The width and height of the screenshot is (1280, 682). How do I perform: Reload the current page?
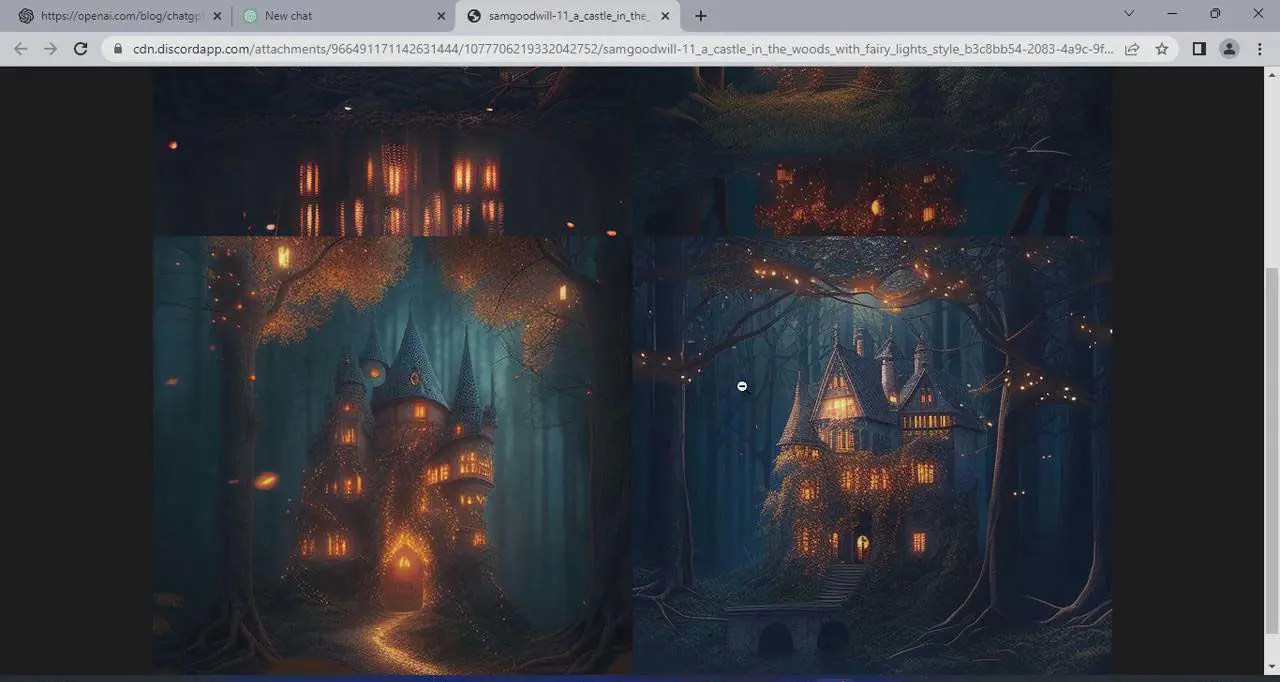tap(81, 49)
